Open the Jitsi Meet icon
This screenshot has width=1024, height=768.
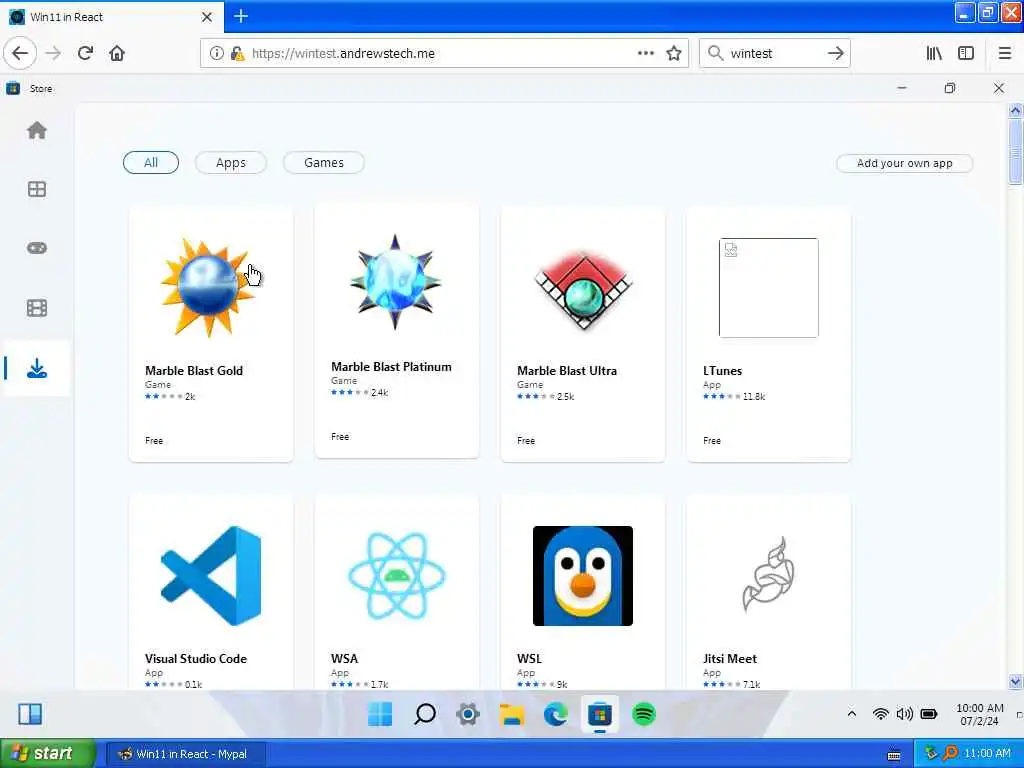click(x=768, y=575)
